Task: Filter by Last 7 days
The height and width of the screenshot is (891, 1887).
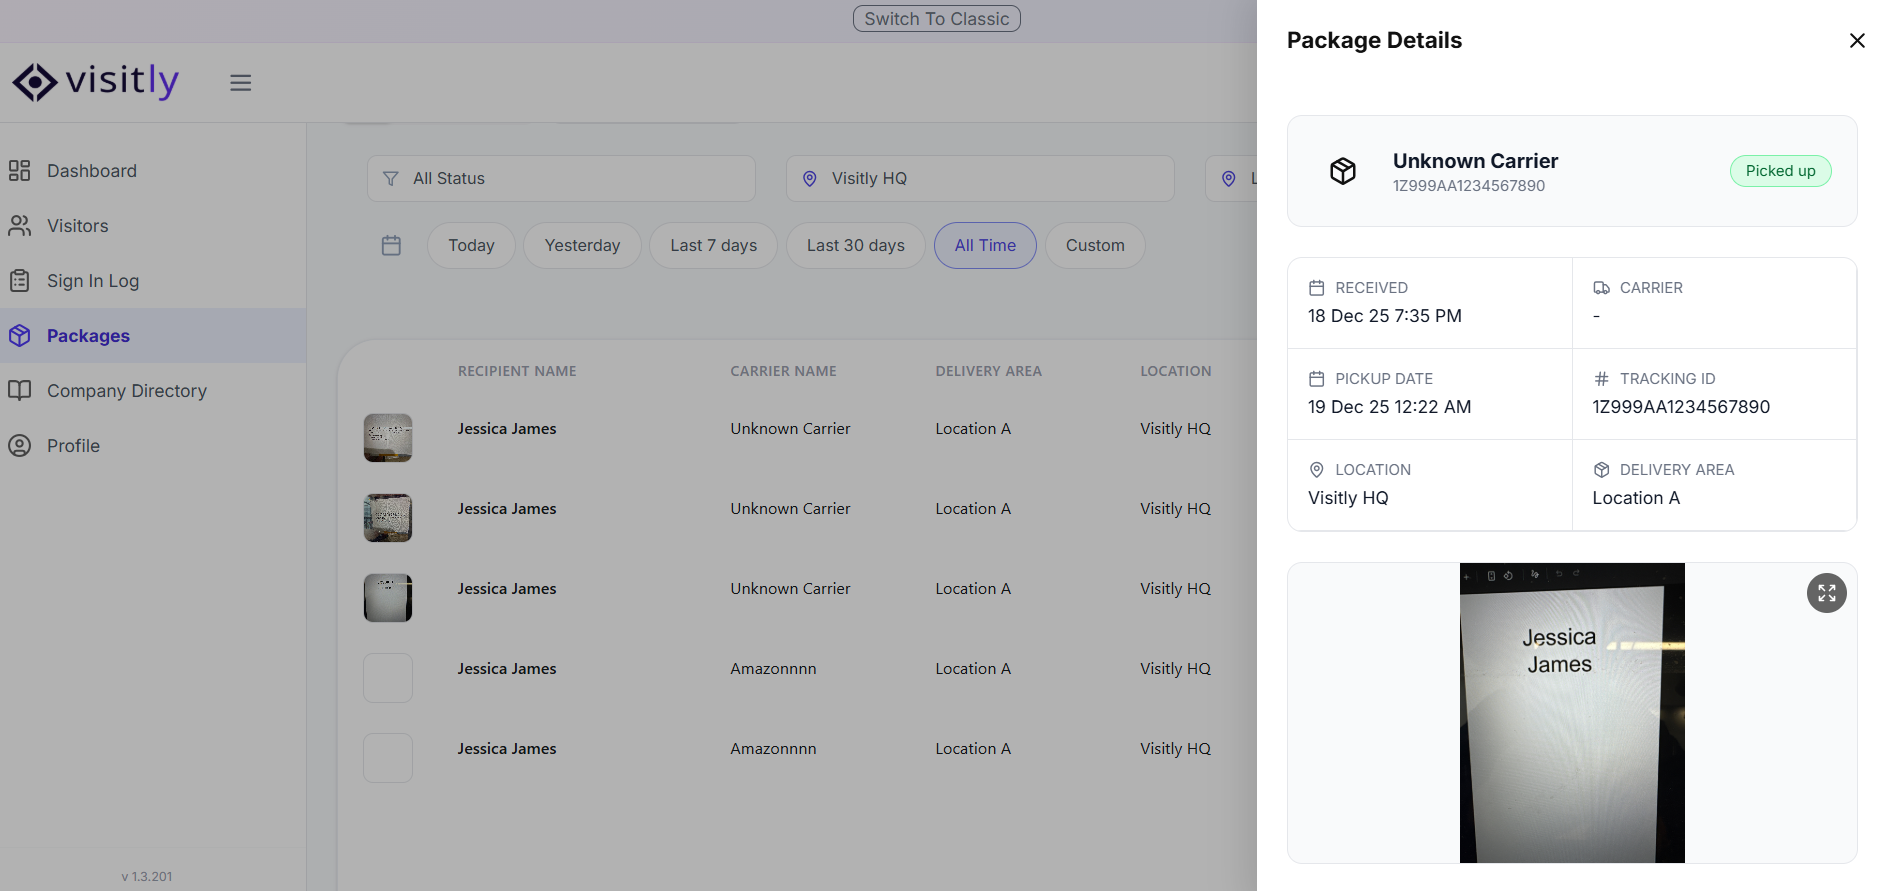Action: point(713,245)
